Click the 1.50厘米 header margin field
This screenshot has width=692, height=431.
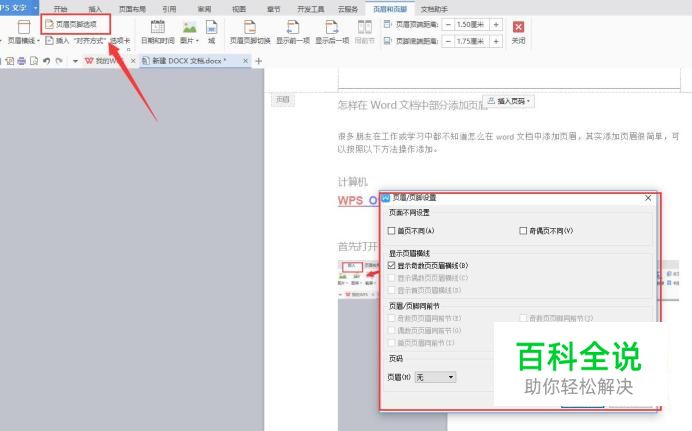471,25
